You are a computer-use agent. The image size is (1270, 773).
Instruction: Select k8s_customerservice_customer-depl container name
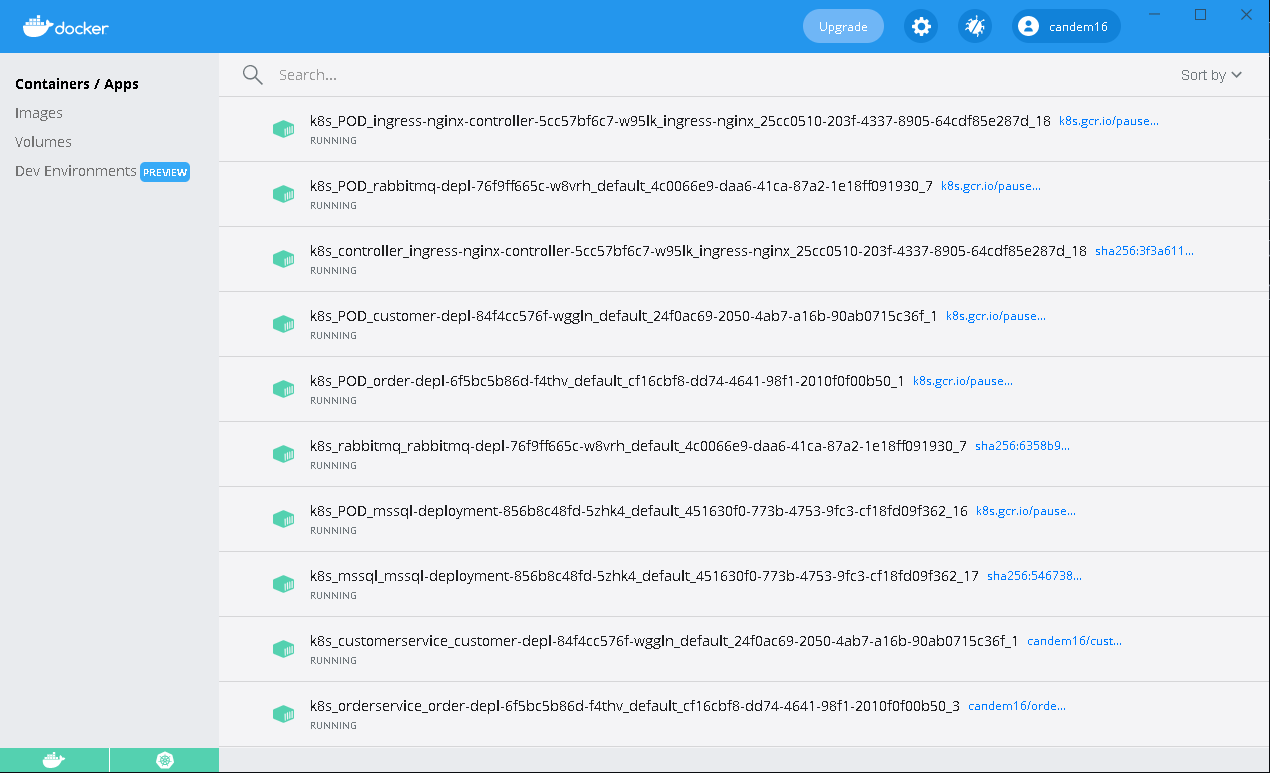[x=664, y=641]
